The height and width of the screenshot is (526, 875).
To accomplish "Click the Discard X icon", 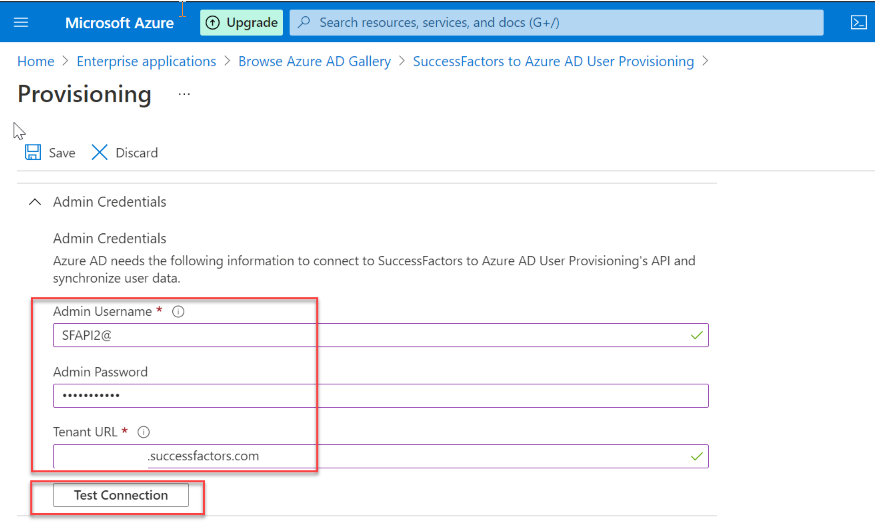I will coord(99,152).
